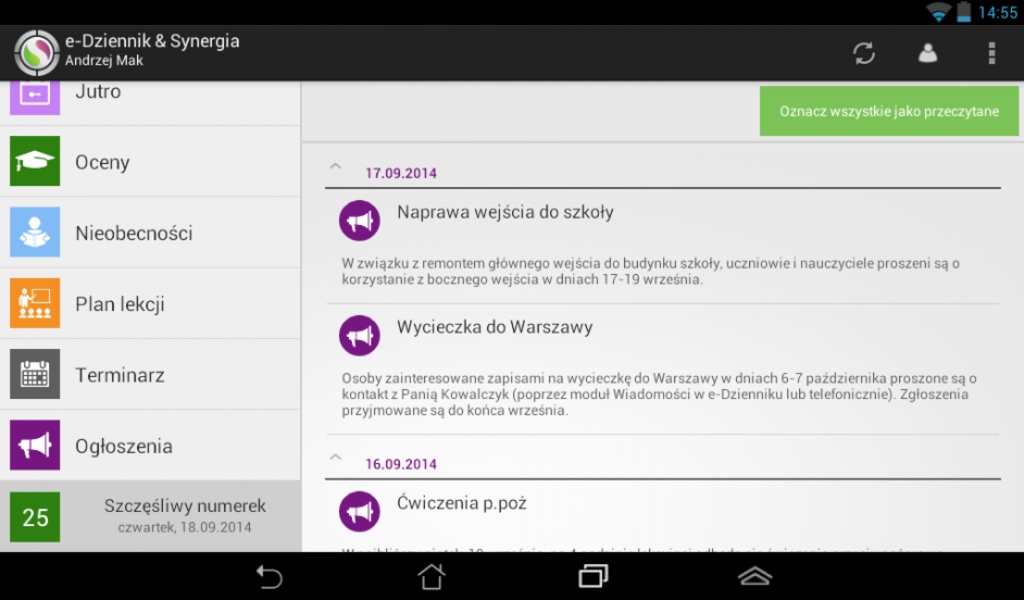The image size is (1024, 600).
Task: Tap the Szczęśliwy numerek label
Action: 185,506
